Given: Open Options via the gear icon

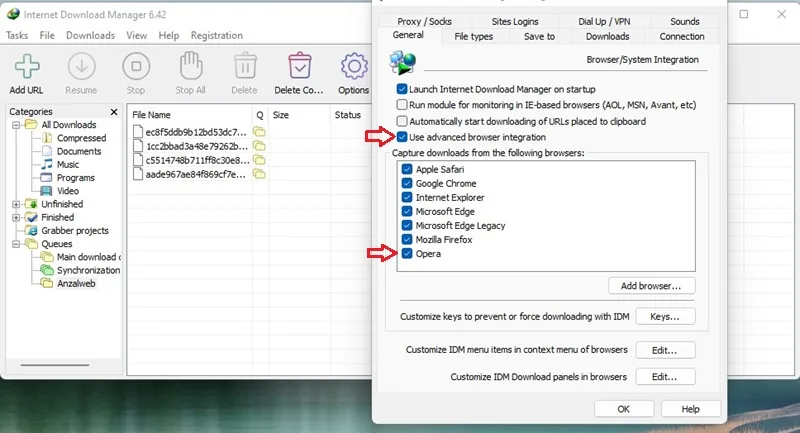Looking at the screenshot, I should tap(354, 66).
